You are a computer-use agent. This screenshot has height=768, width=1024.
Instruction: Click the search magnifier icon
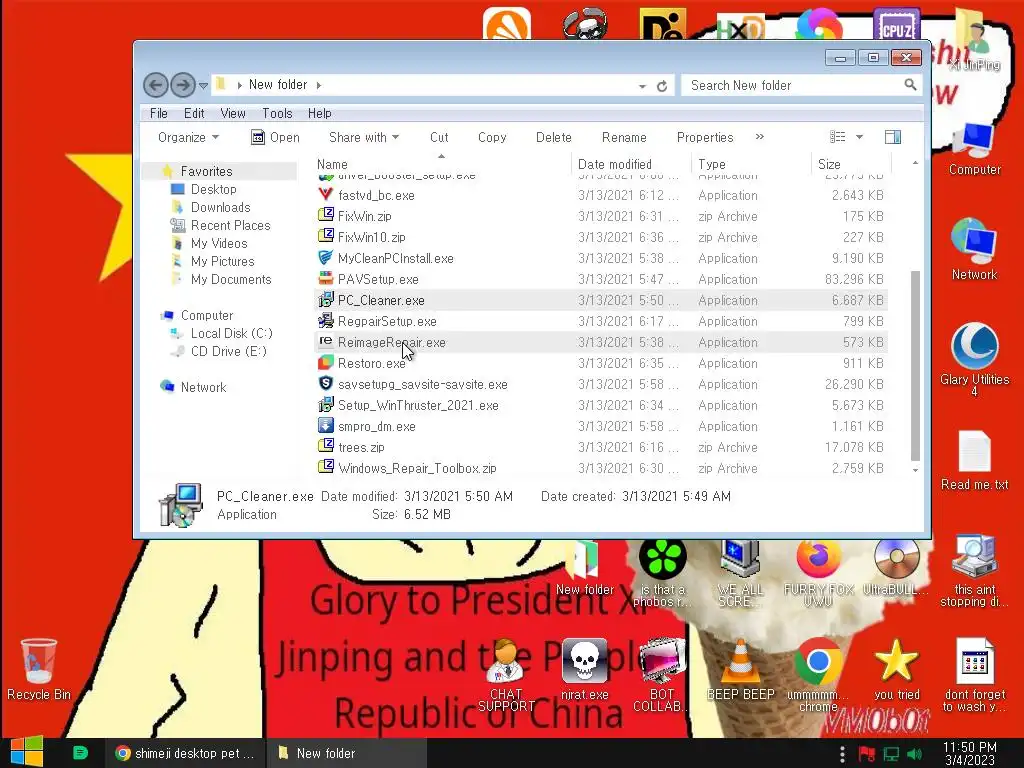pyautogui.click(x=910, y=85)
